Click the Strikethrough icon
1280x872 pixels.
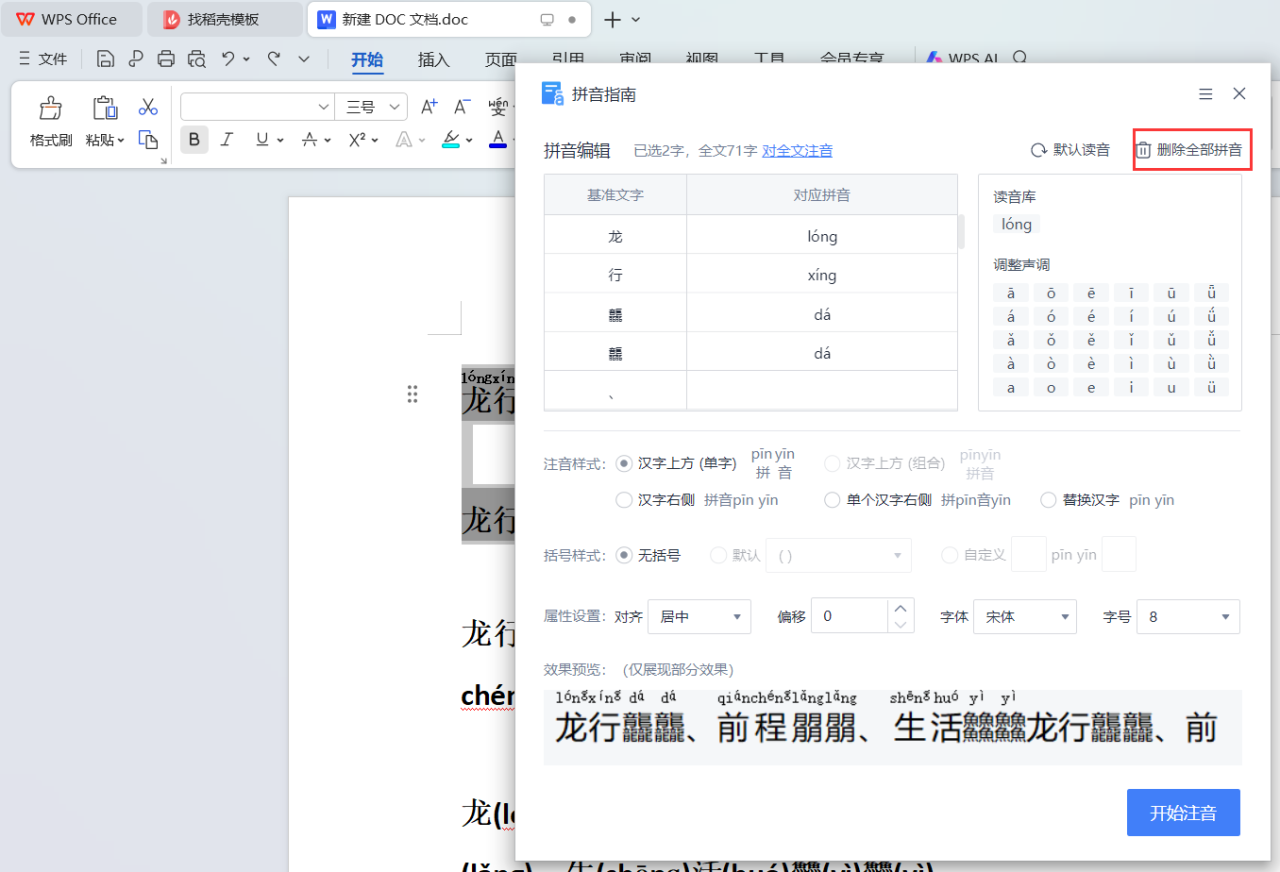[310, 139]
